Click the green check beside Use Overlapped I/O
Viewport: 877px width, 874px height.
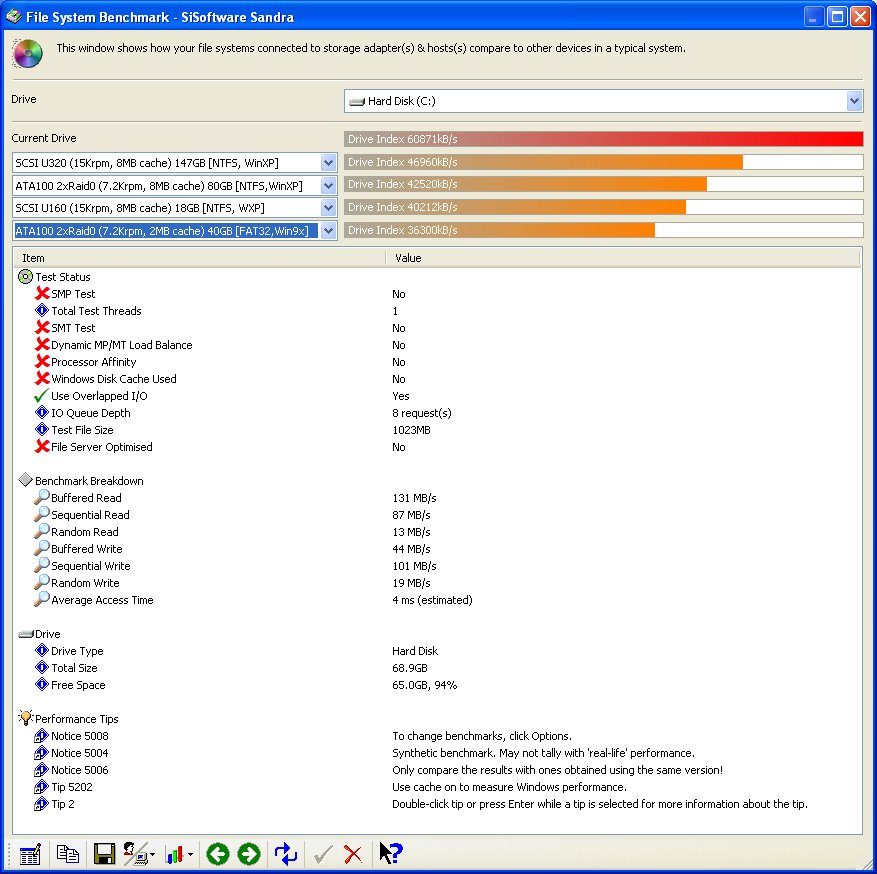41,396
